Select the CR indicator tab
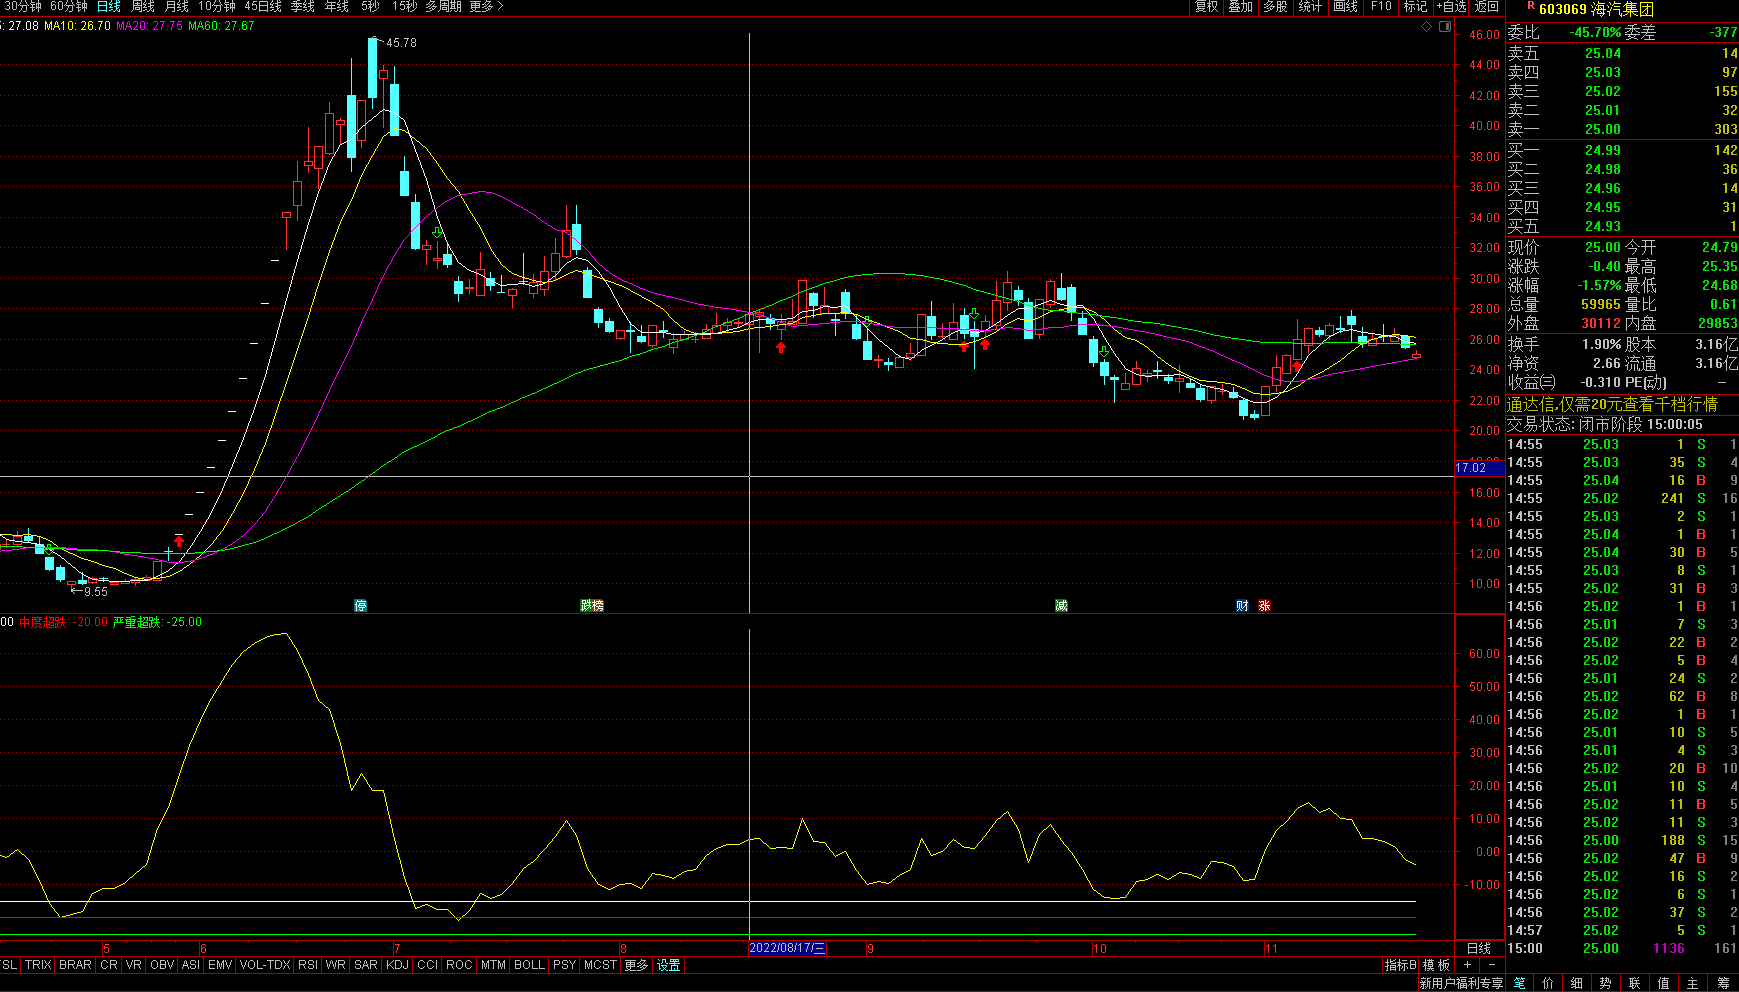The height and width of the screenshot is (992, 1739). (109, 965)
